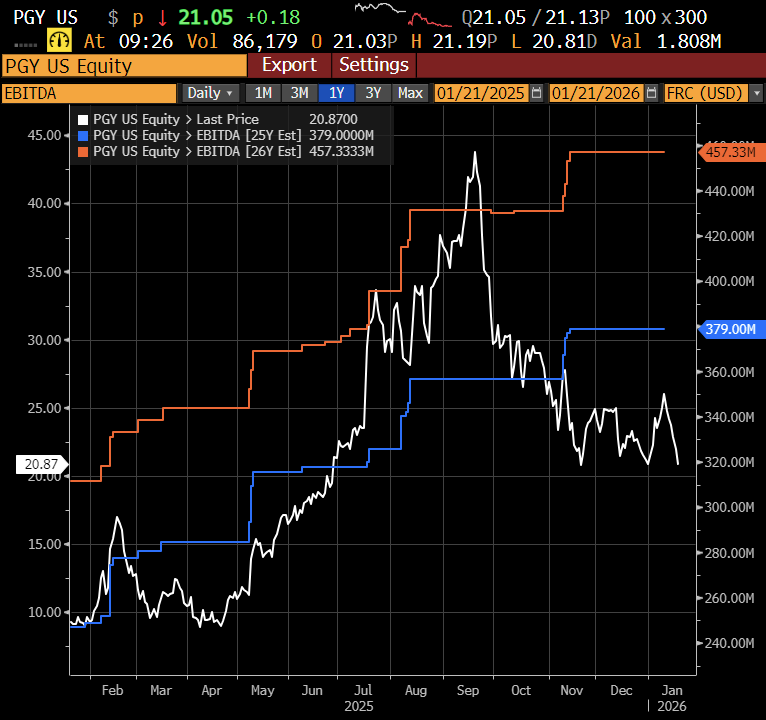766x720 pixels.
Task: Click the FRC (USD) currency field
Action: point(705,93)
